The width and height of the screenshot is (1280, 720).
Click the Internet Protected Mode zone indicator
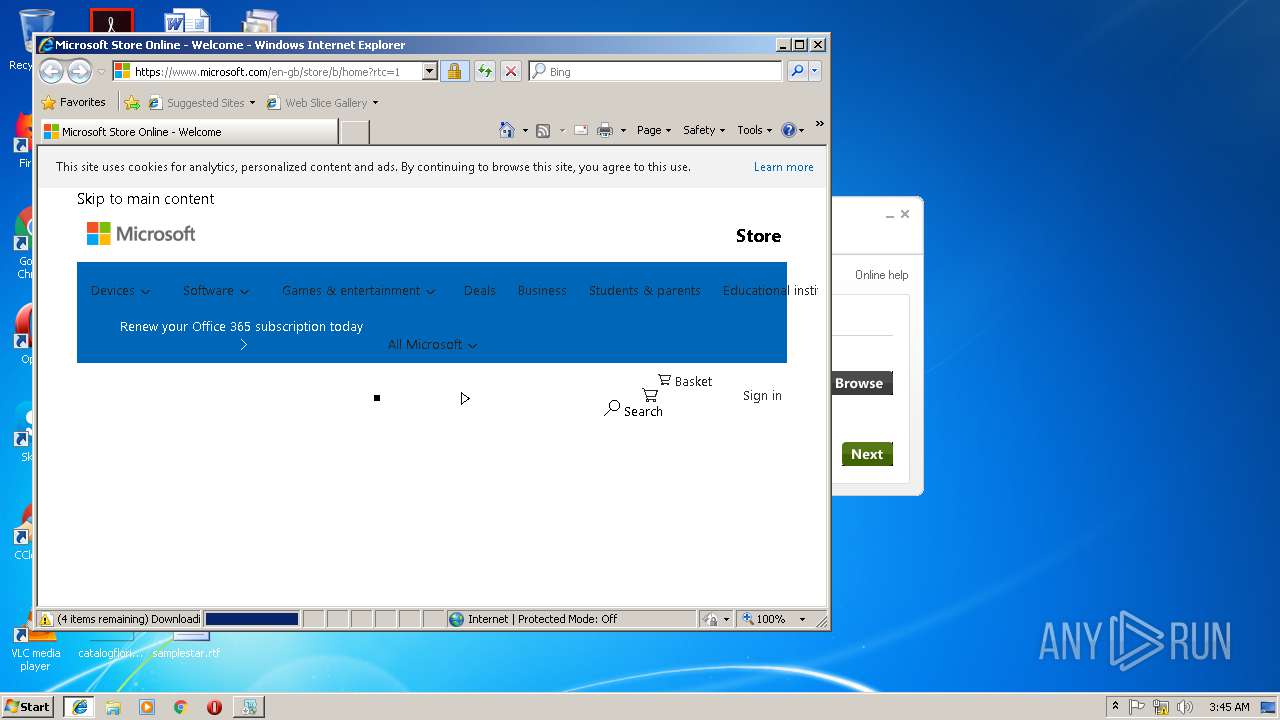coord(571,619)
